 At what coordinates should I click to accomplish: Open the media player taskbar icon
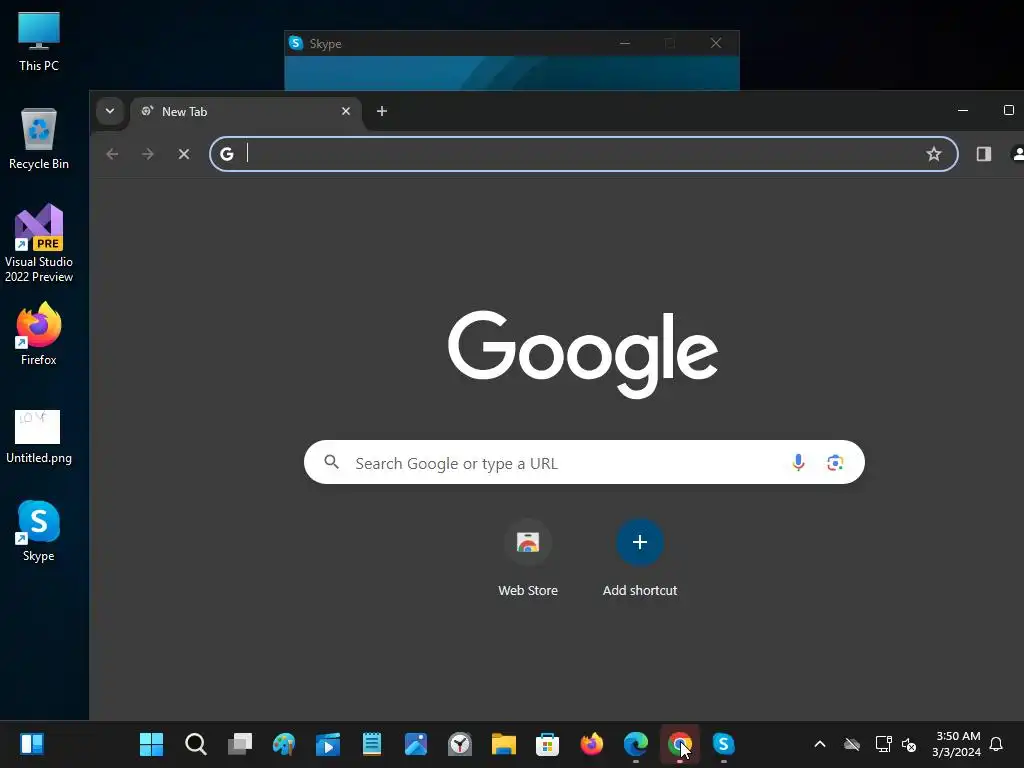pyautogui.click(x=328, y=744)
